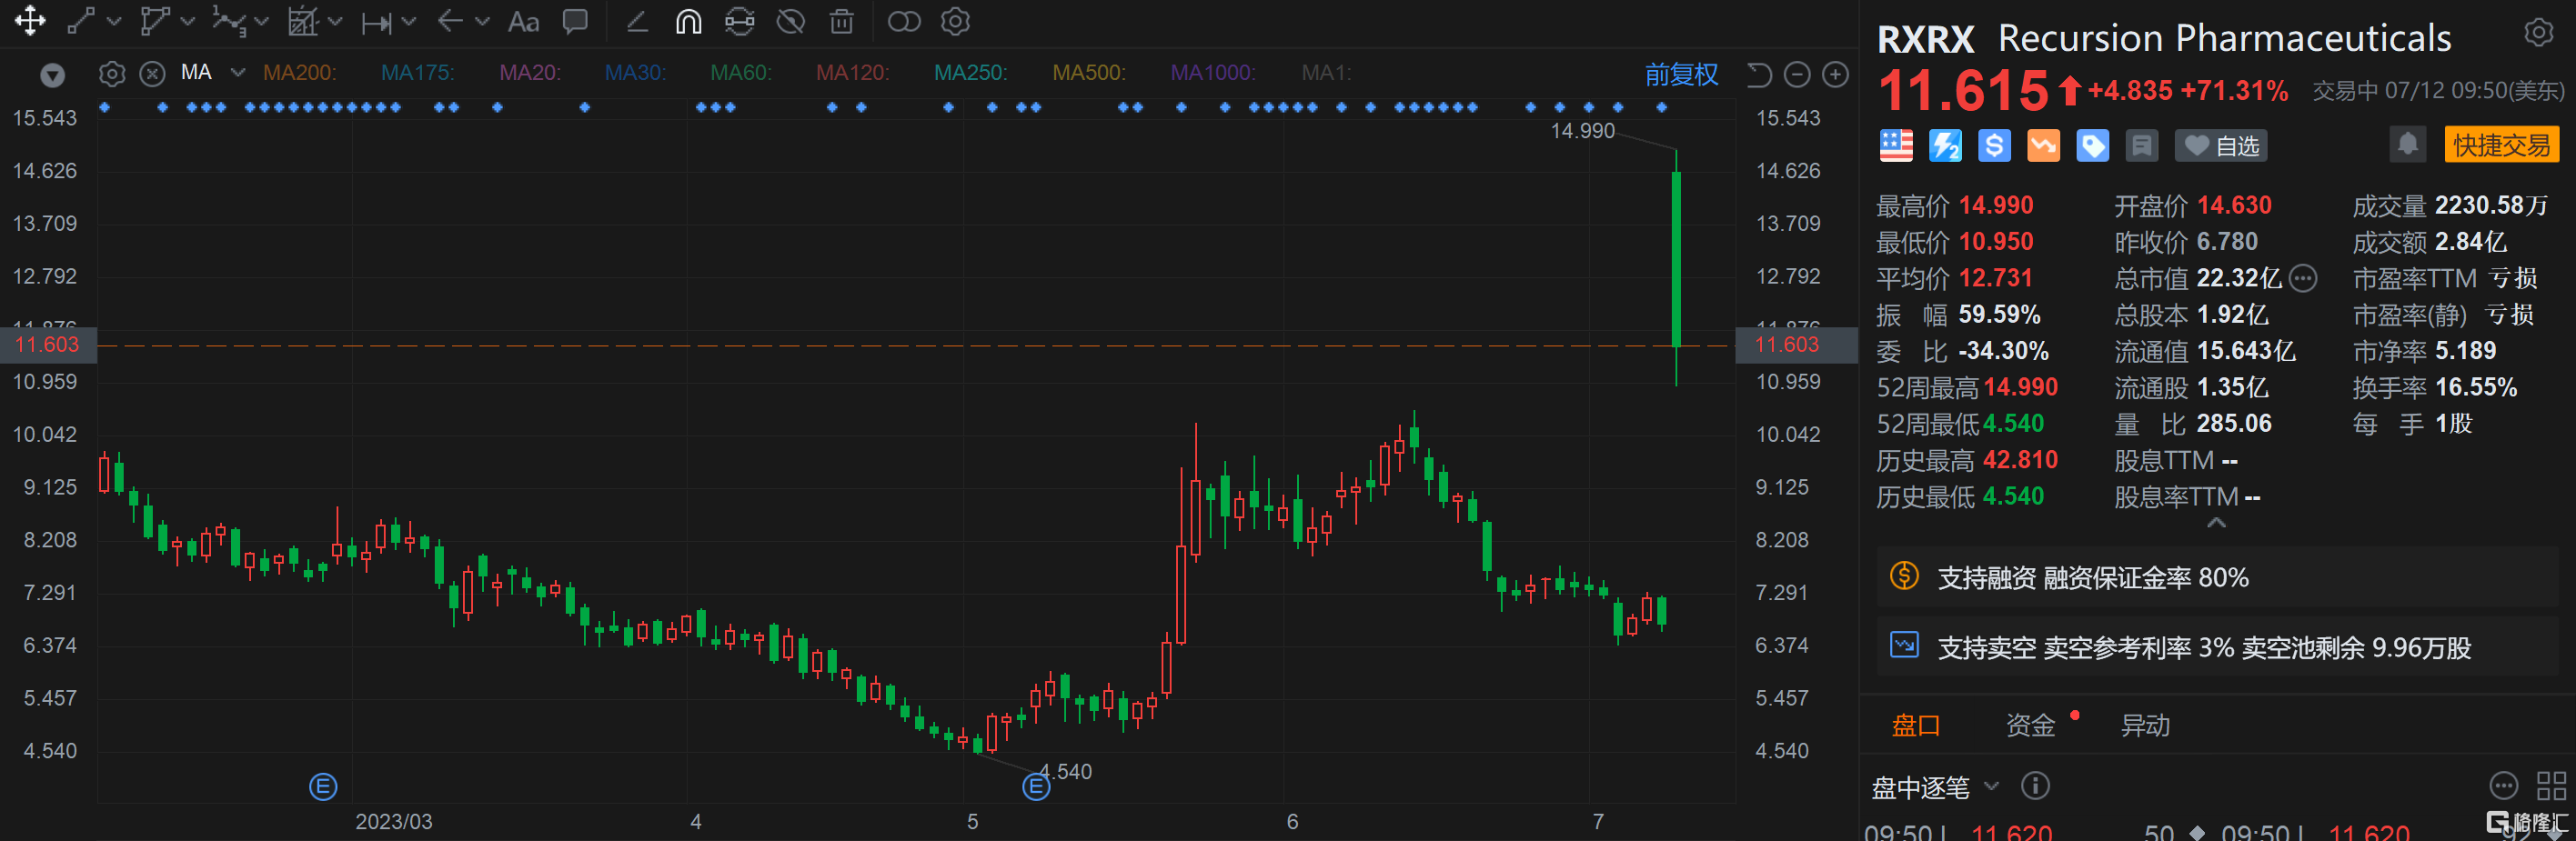
Task: Open MA indicator settings gear
Action: [x=112, y=74]
